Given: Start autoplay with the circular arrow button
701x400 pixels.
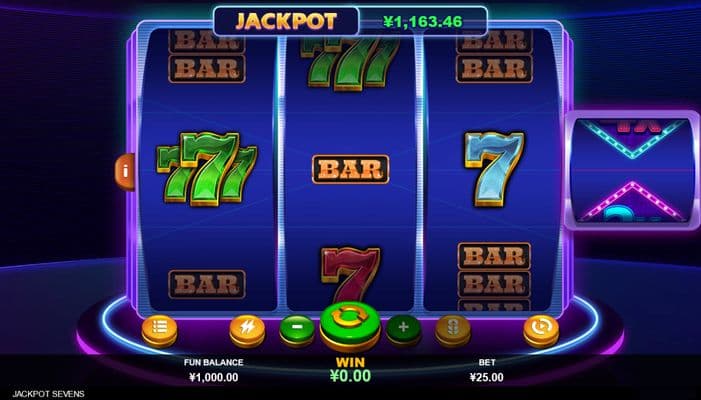Looking at the screenshot, I should 541,331.
